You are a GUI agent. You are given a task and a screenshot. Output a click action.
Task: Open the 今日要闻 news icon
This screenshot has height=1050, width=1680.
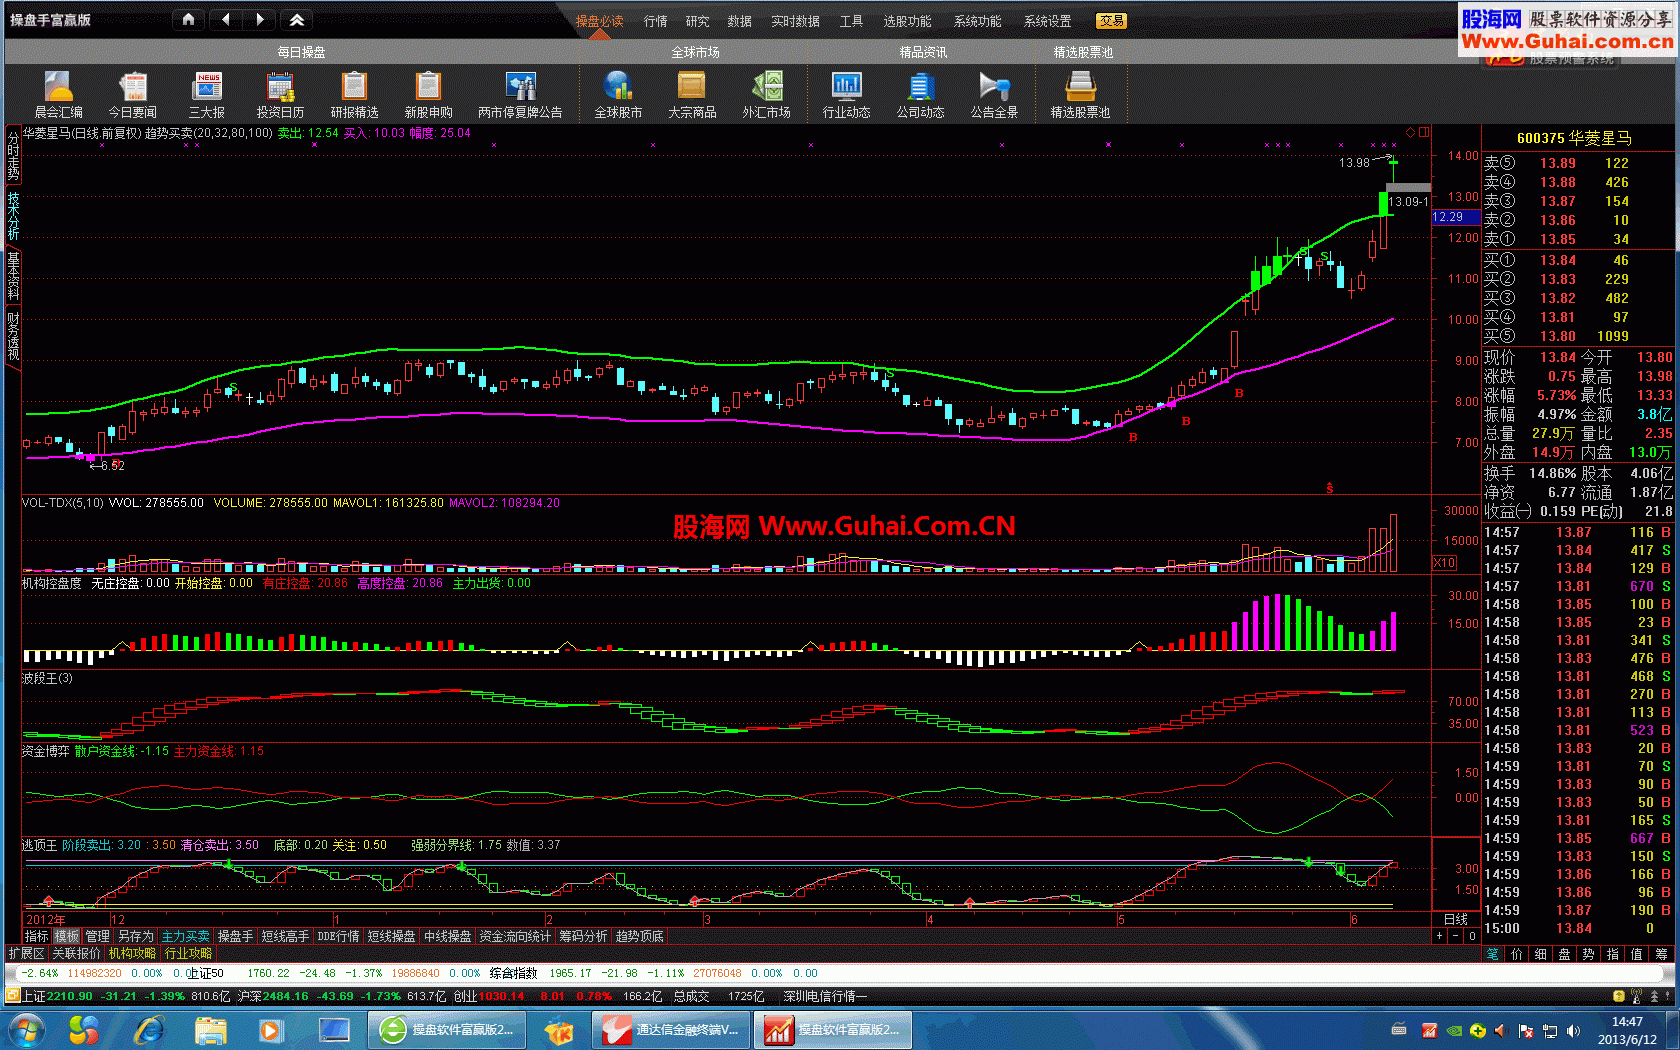(x=132, y=95)
